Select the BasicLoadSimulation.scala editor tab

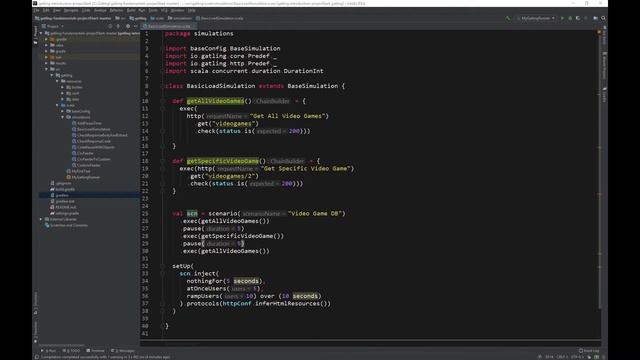169,26
